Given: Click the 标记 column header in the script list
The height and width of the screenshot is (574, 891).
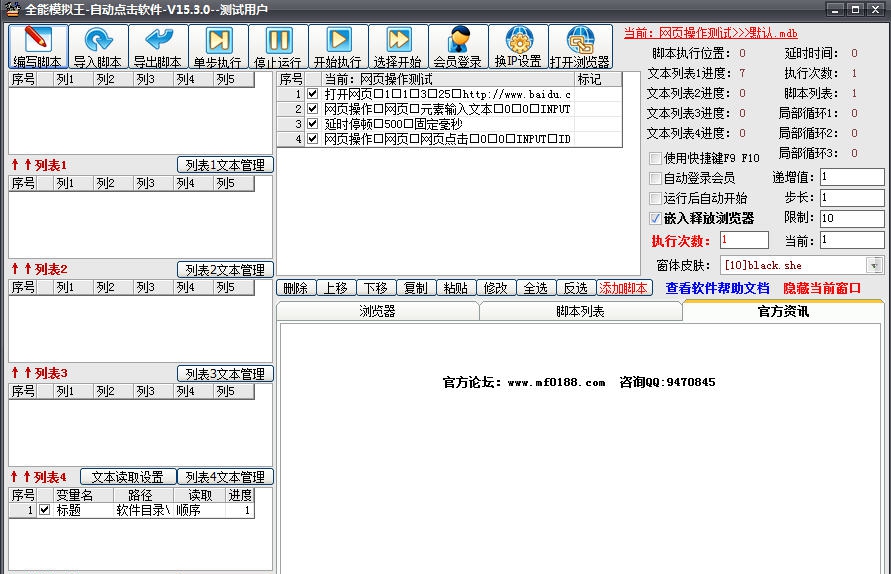Looking at the screenshot, I should tap(598, 79).
